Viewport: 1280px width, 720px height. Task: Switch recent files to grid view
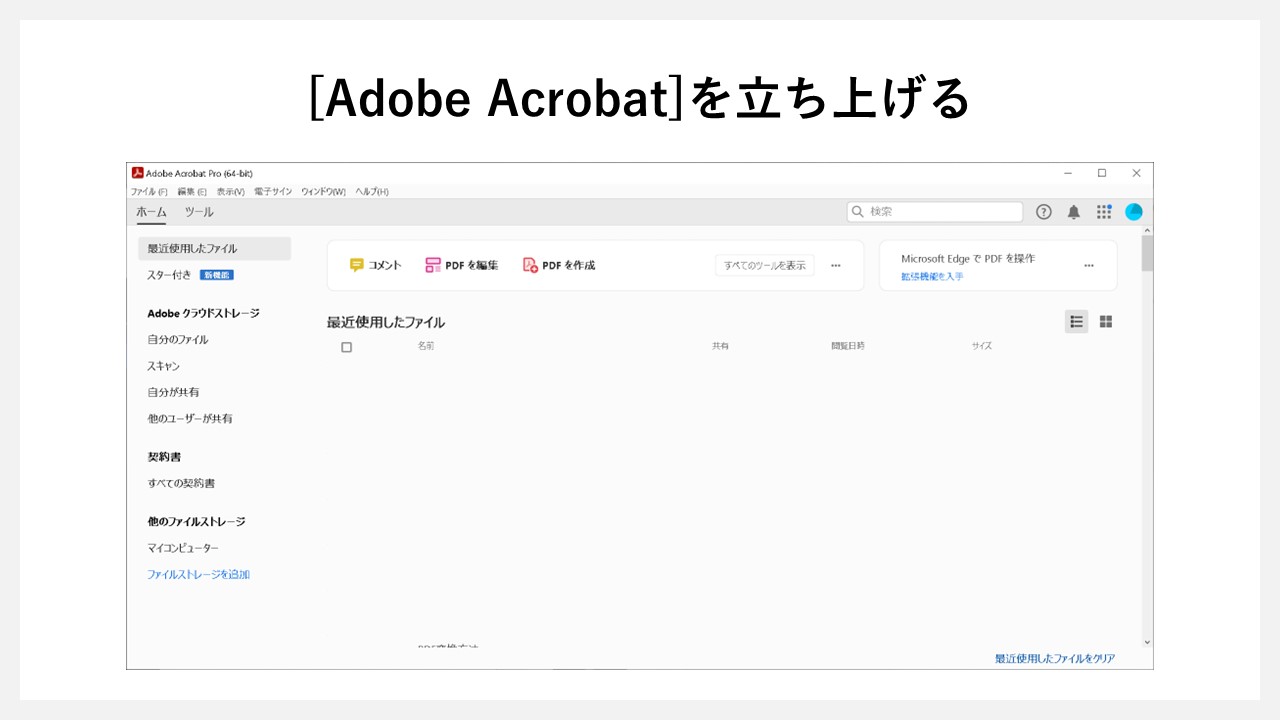1104,321
